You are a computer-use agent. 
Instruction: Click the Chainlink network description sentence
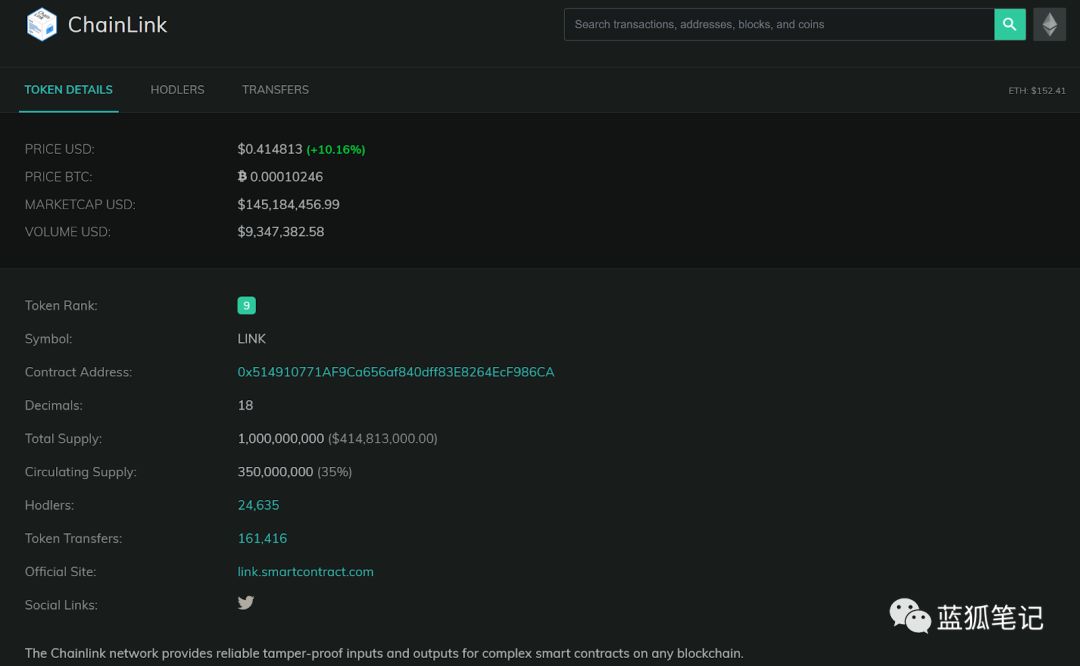coord(384,653)
